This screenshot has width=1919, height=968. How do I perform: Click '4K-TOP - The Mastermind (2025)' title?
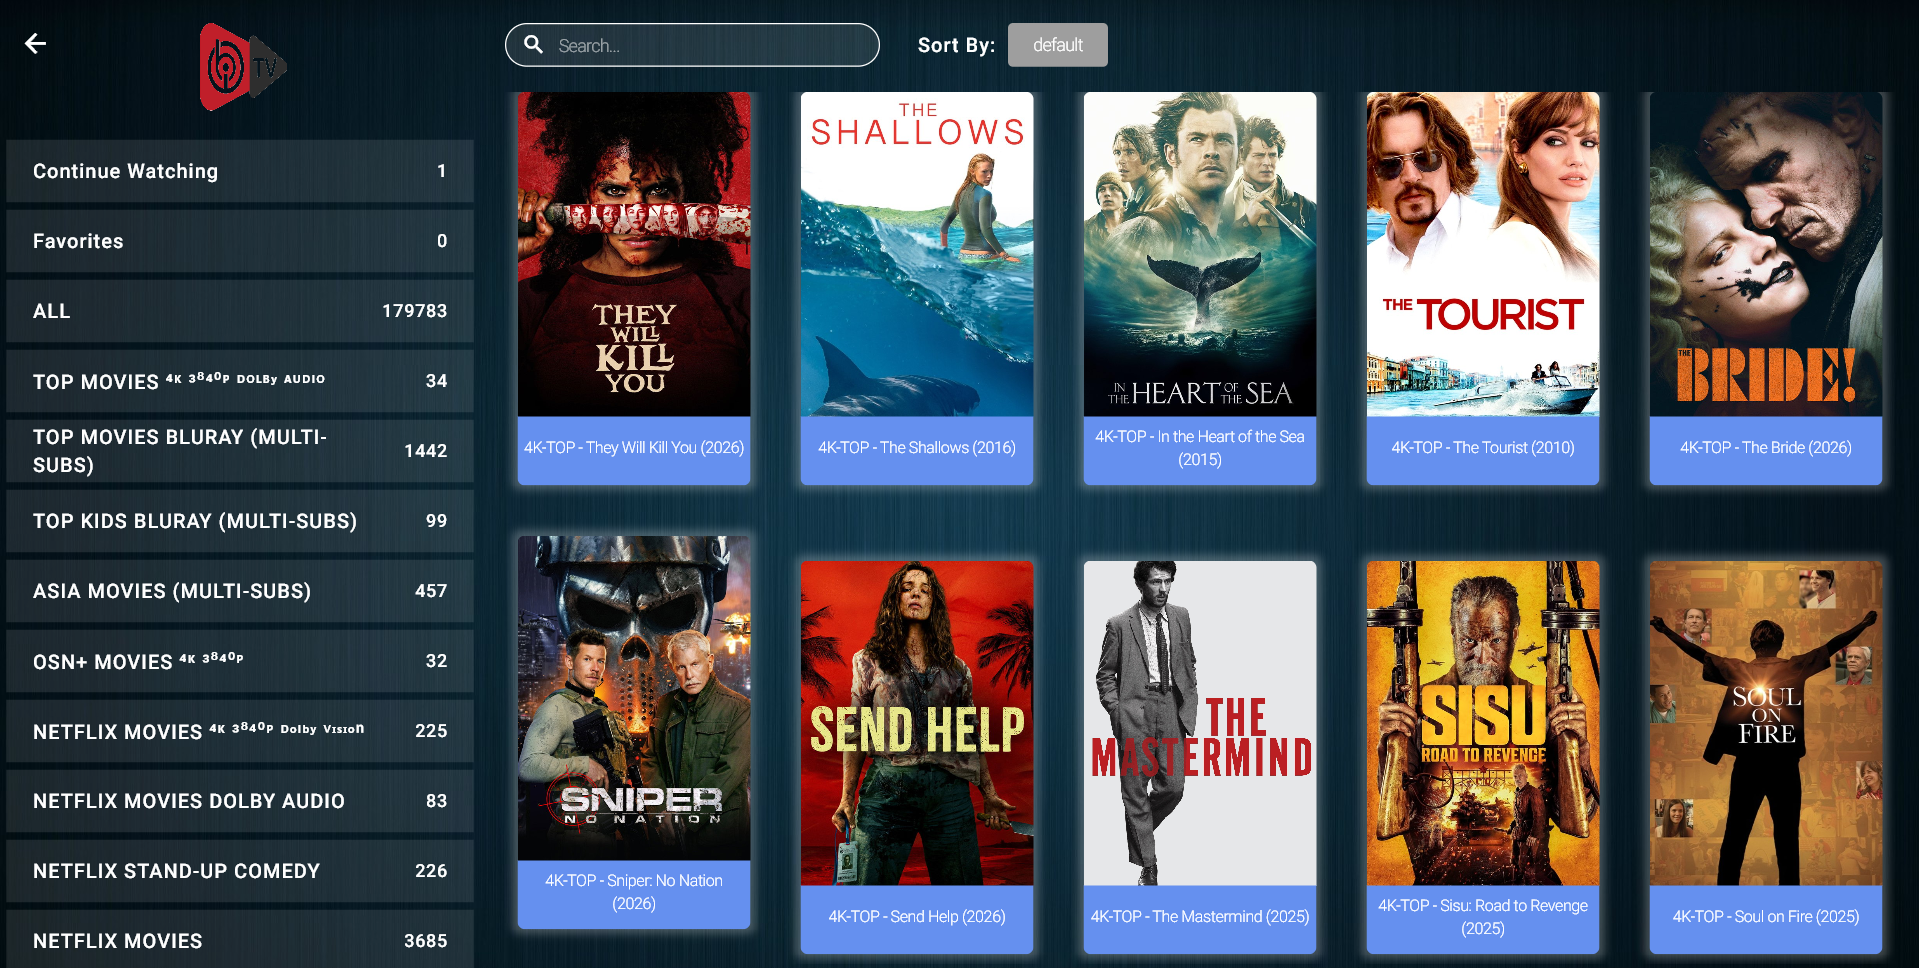(x=1200, y=917)
